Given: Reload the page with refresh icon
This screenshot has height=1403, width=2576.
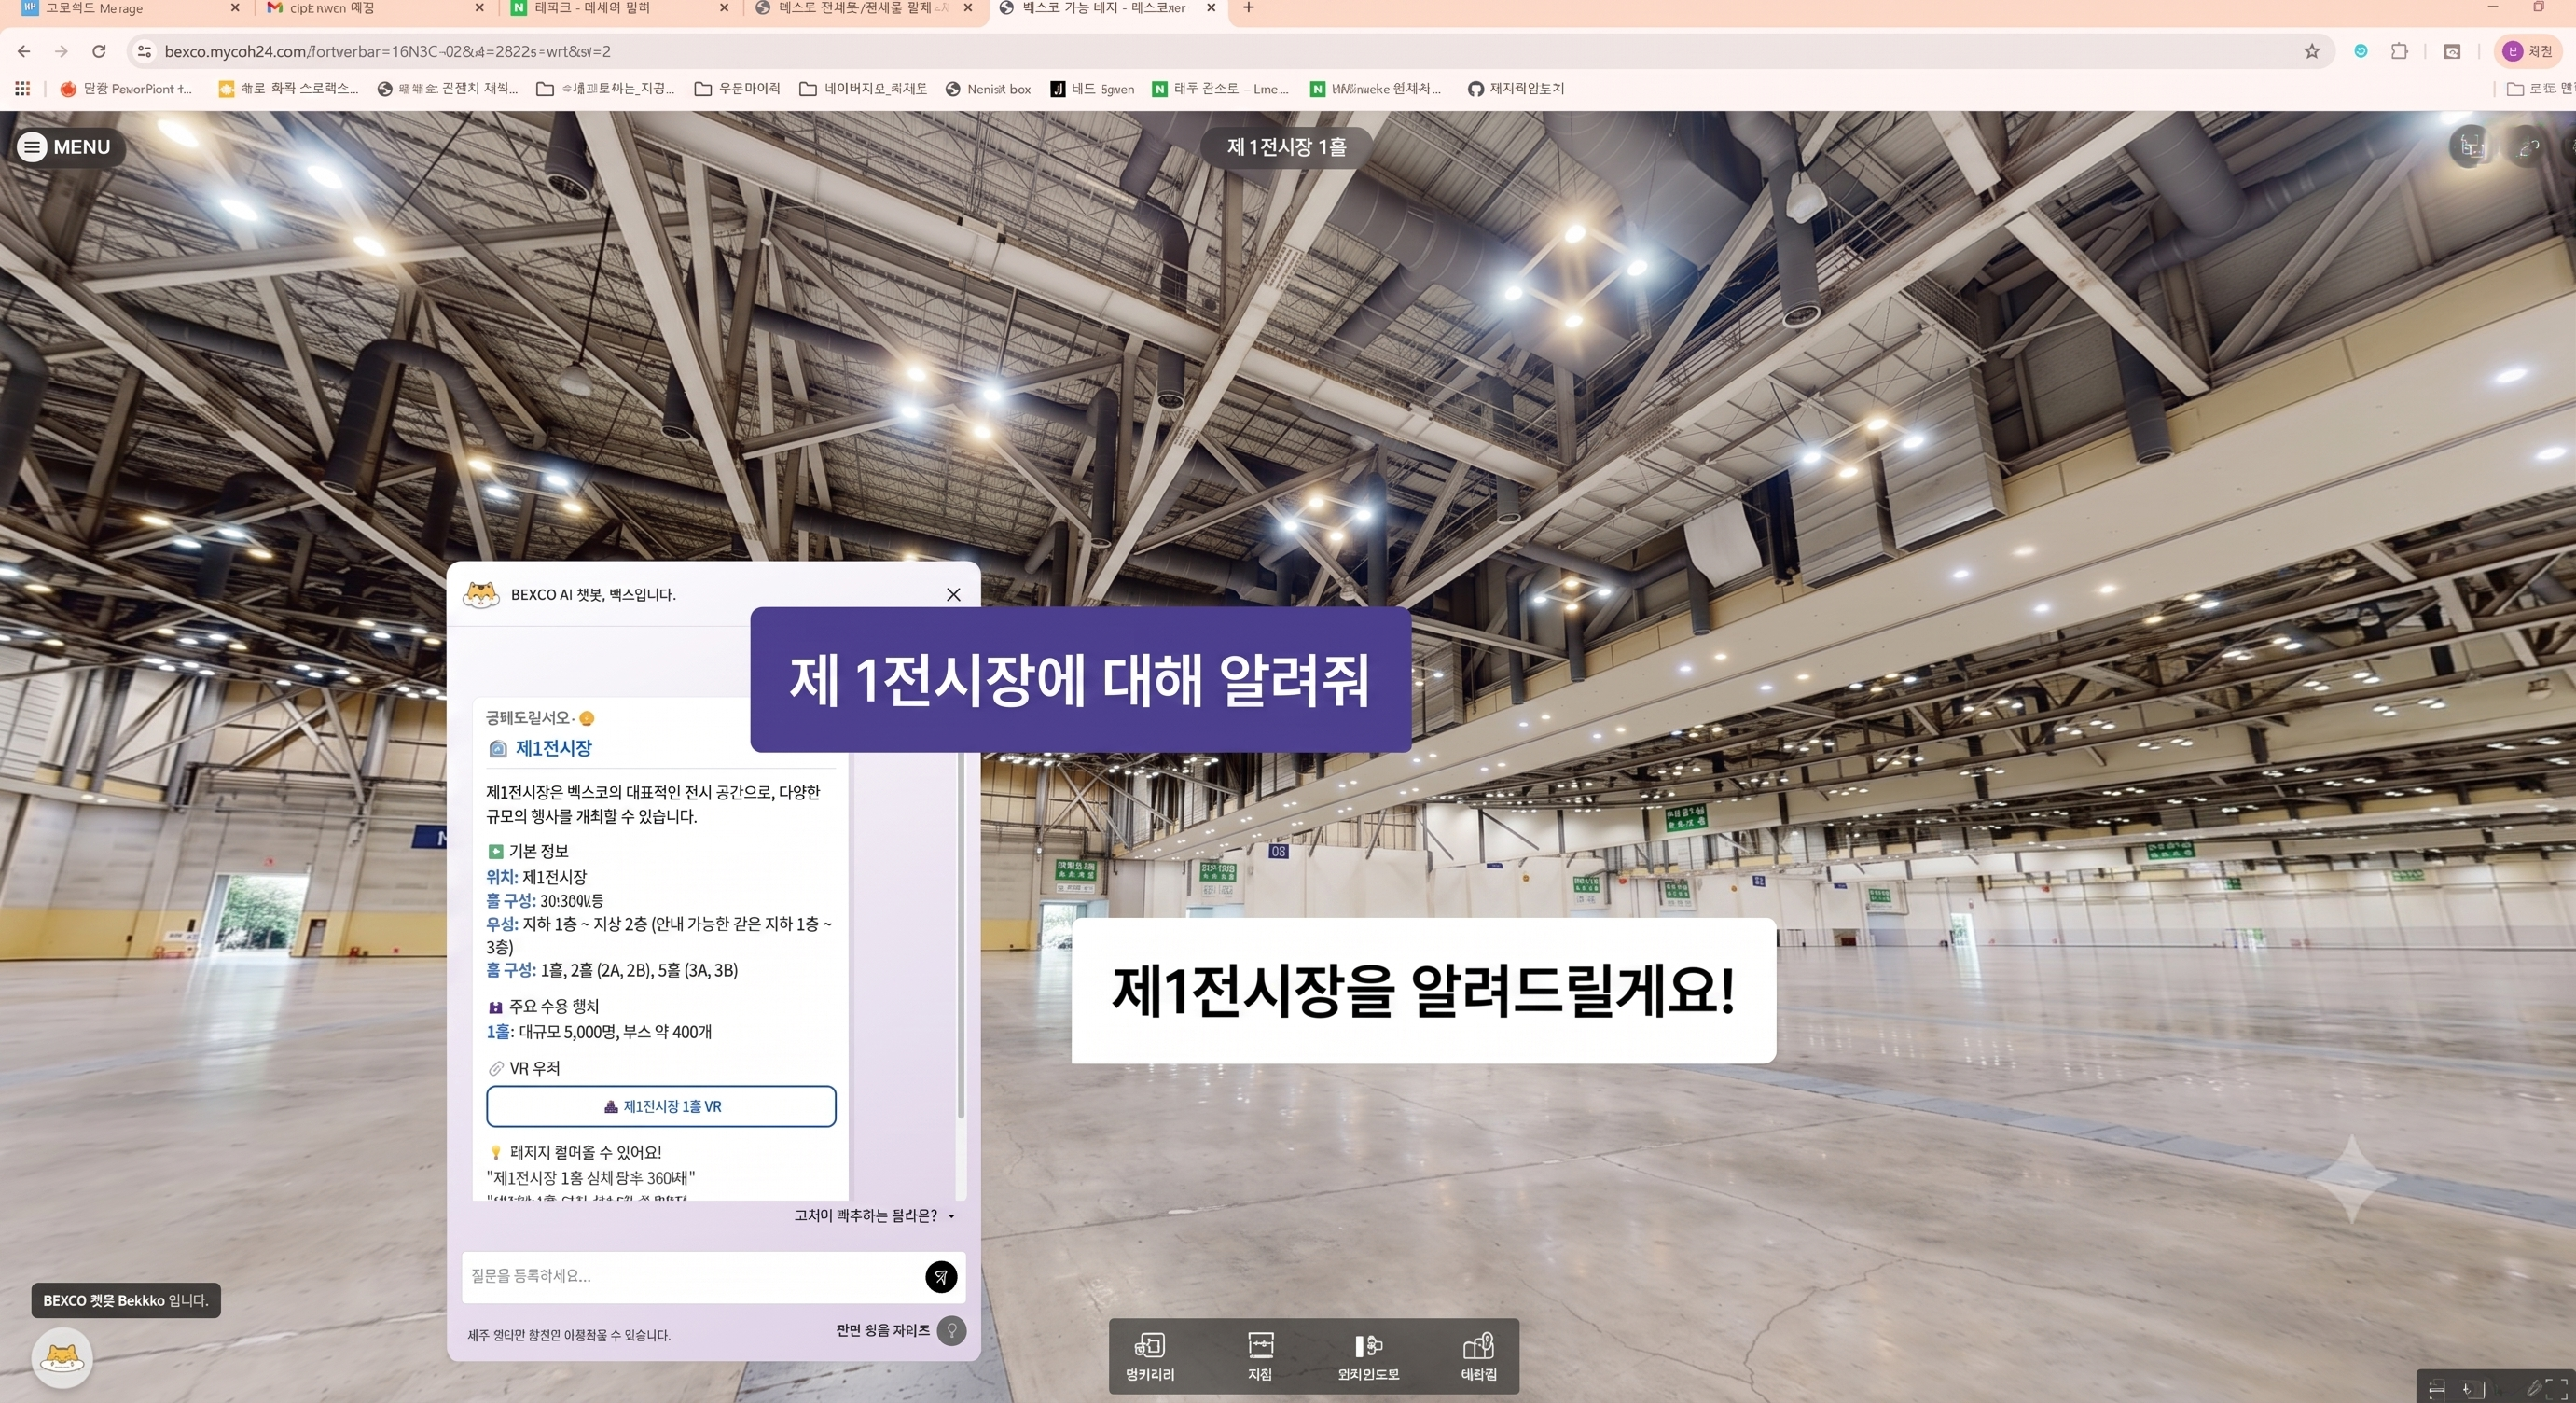Looking at the screenshot, I should click(99, 51).
